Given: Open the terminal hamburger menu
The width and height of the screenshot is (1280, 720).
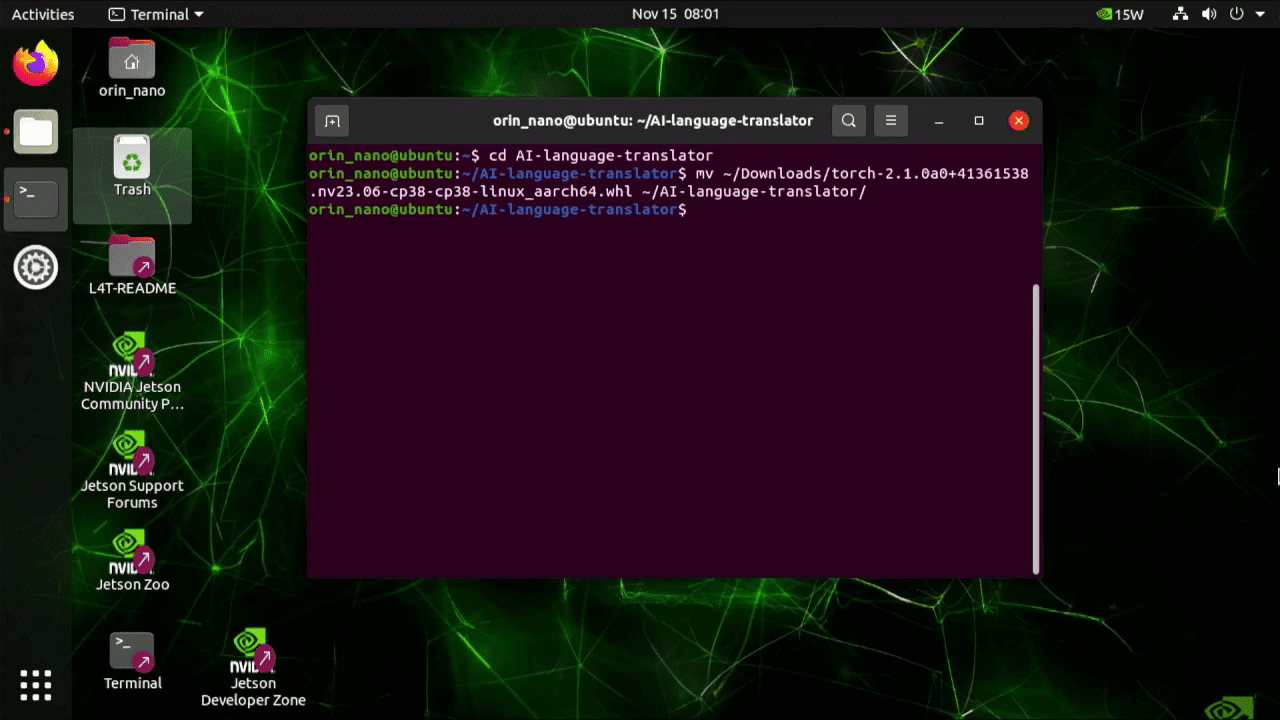Looking at the screenshot, I should point(890,120).
